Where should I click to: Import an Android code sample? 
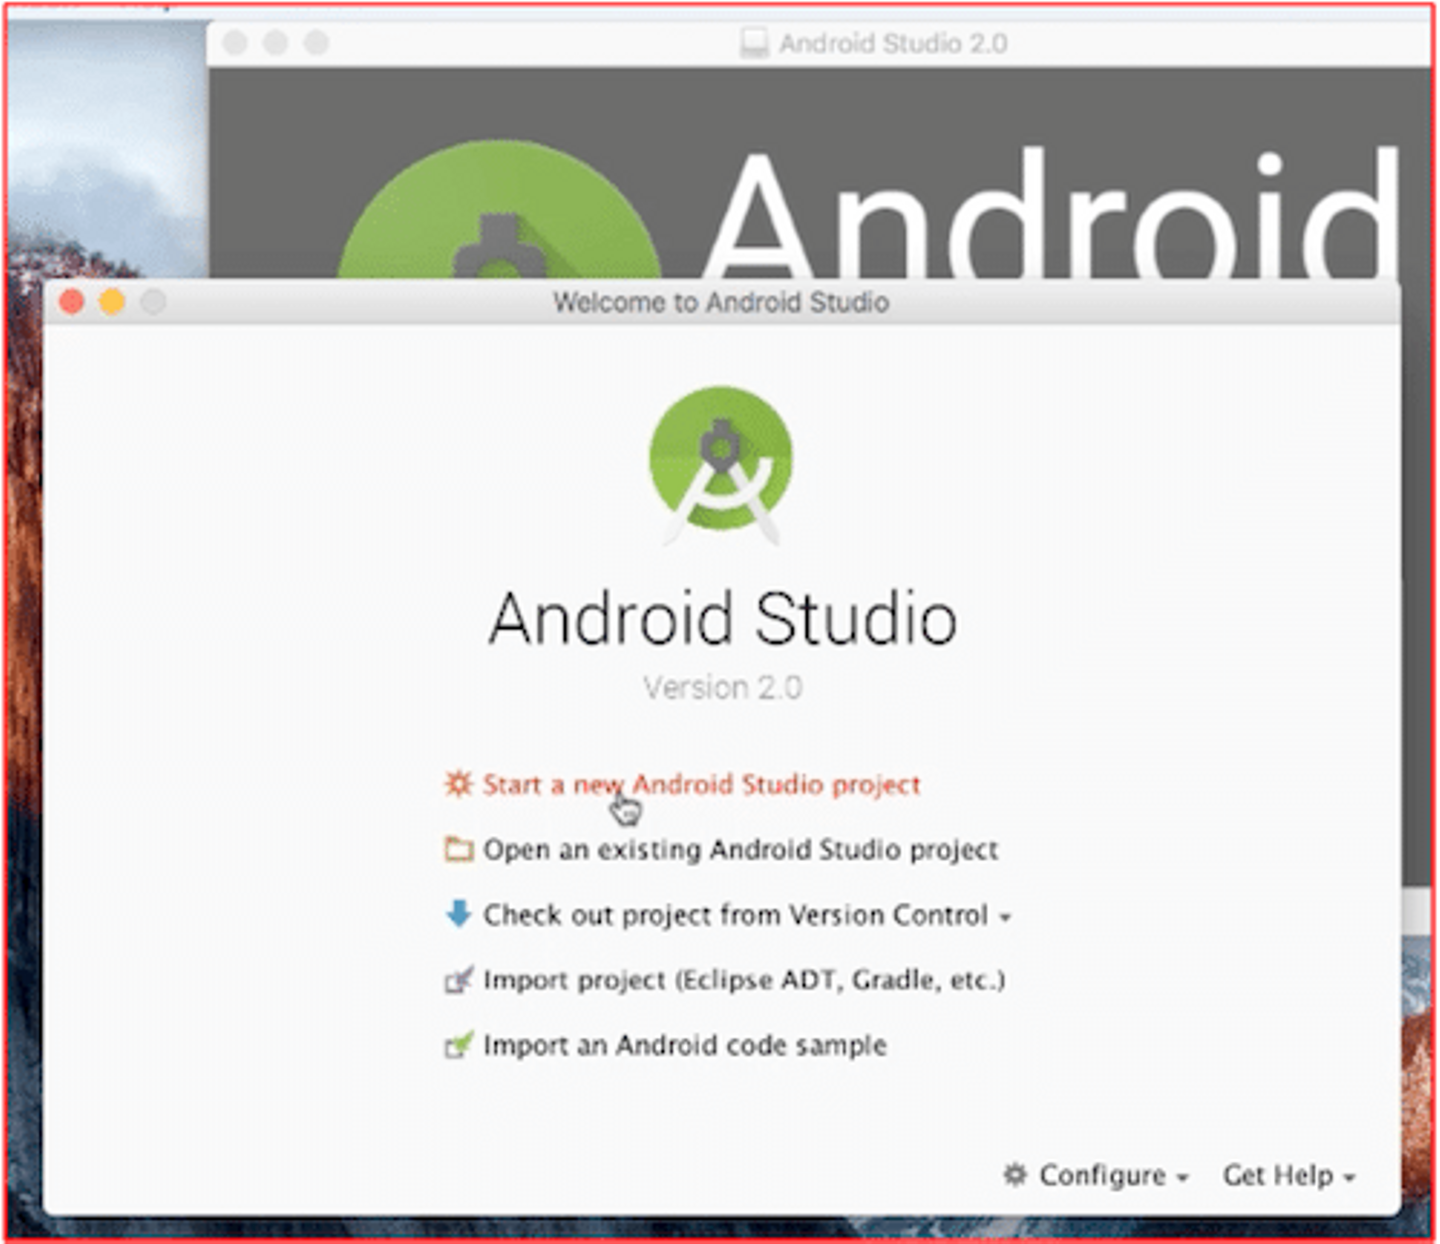pos(684,1045)
